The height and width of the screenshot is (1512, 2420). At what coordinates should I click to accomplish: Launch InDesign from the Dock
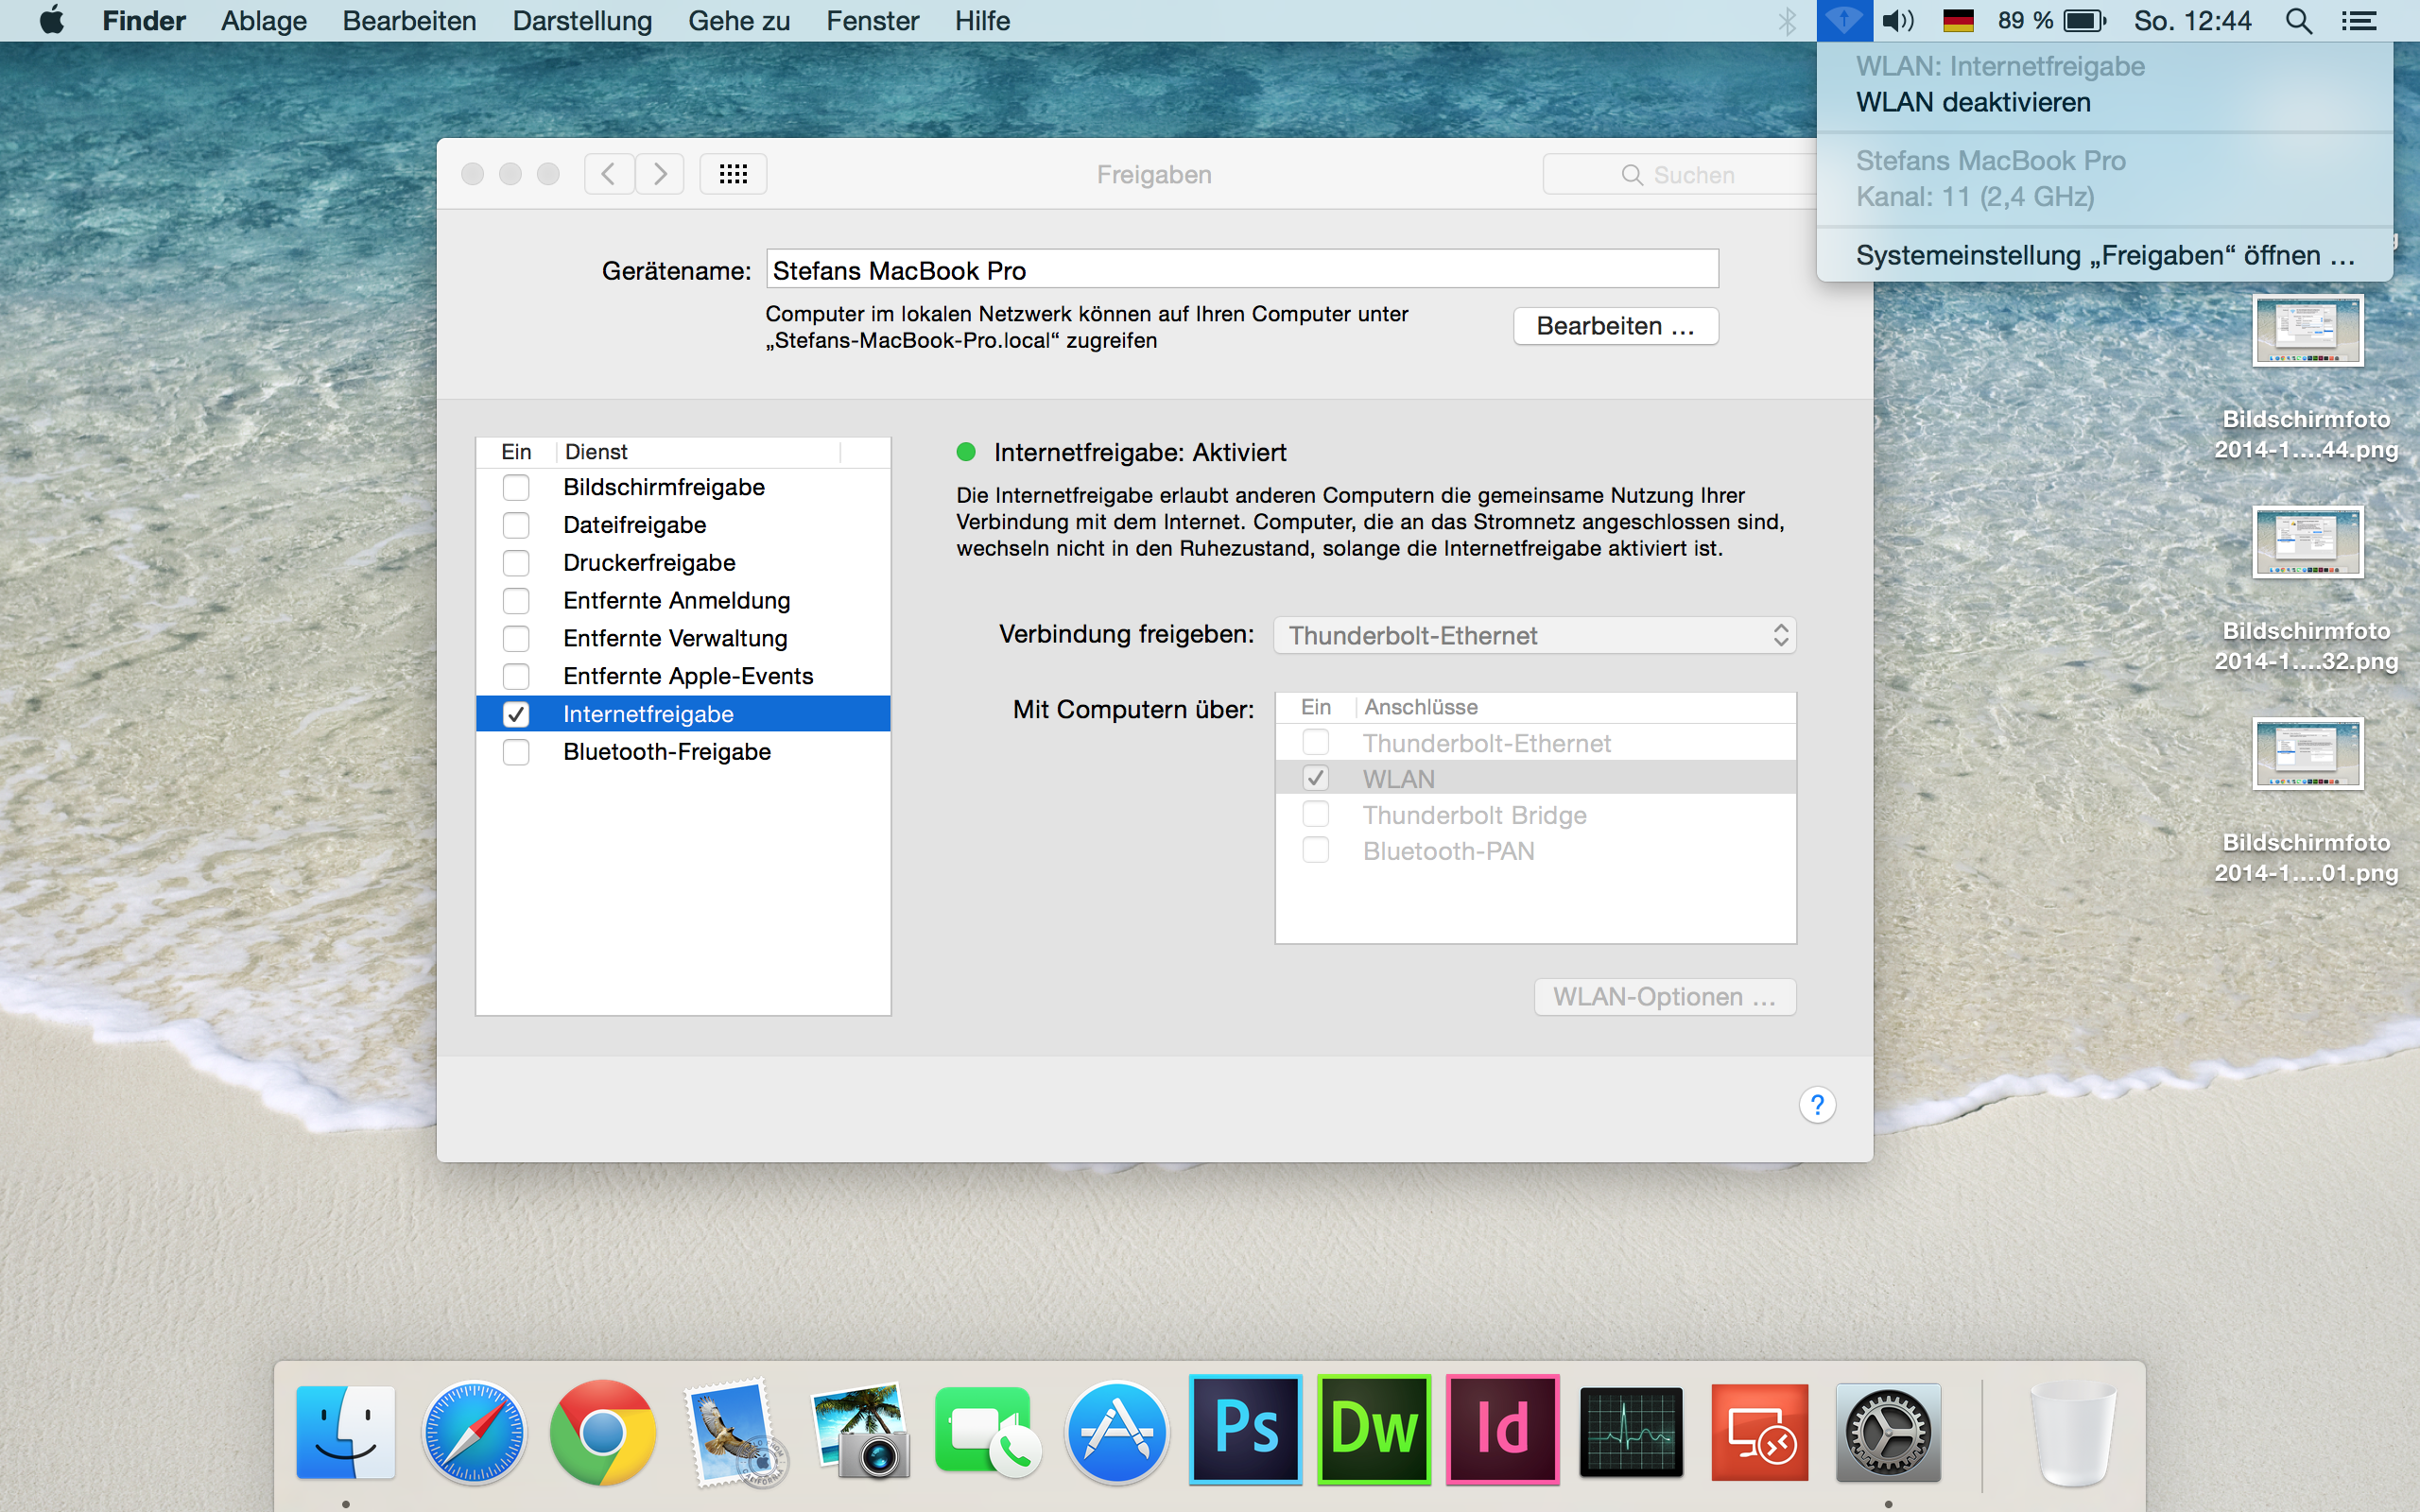click(x=1502, y=1429)
